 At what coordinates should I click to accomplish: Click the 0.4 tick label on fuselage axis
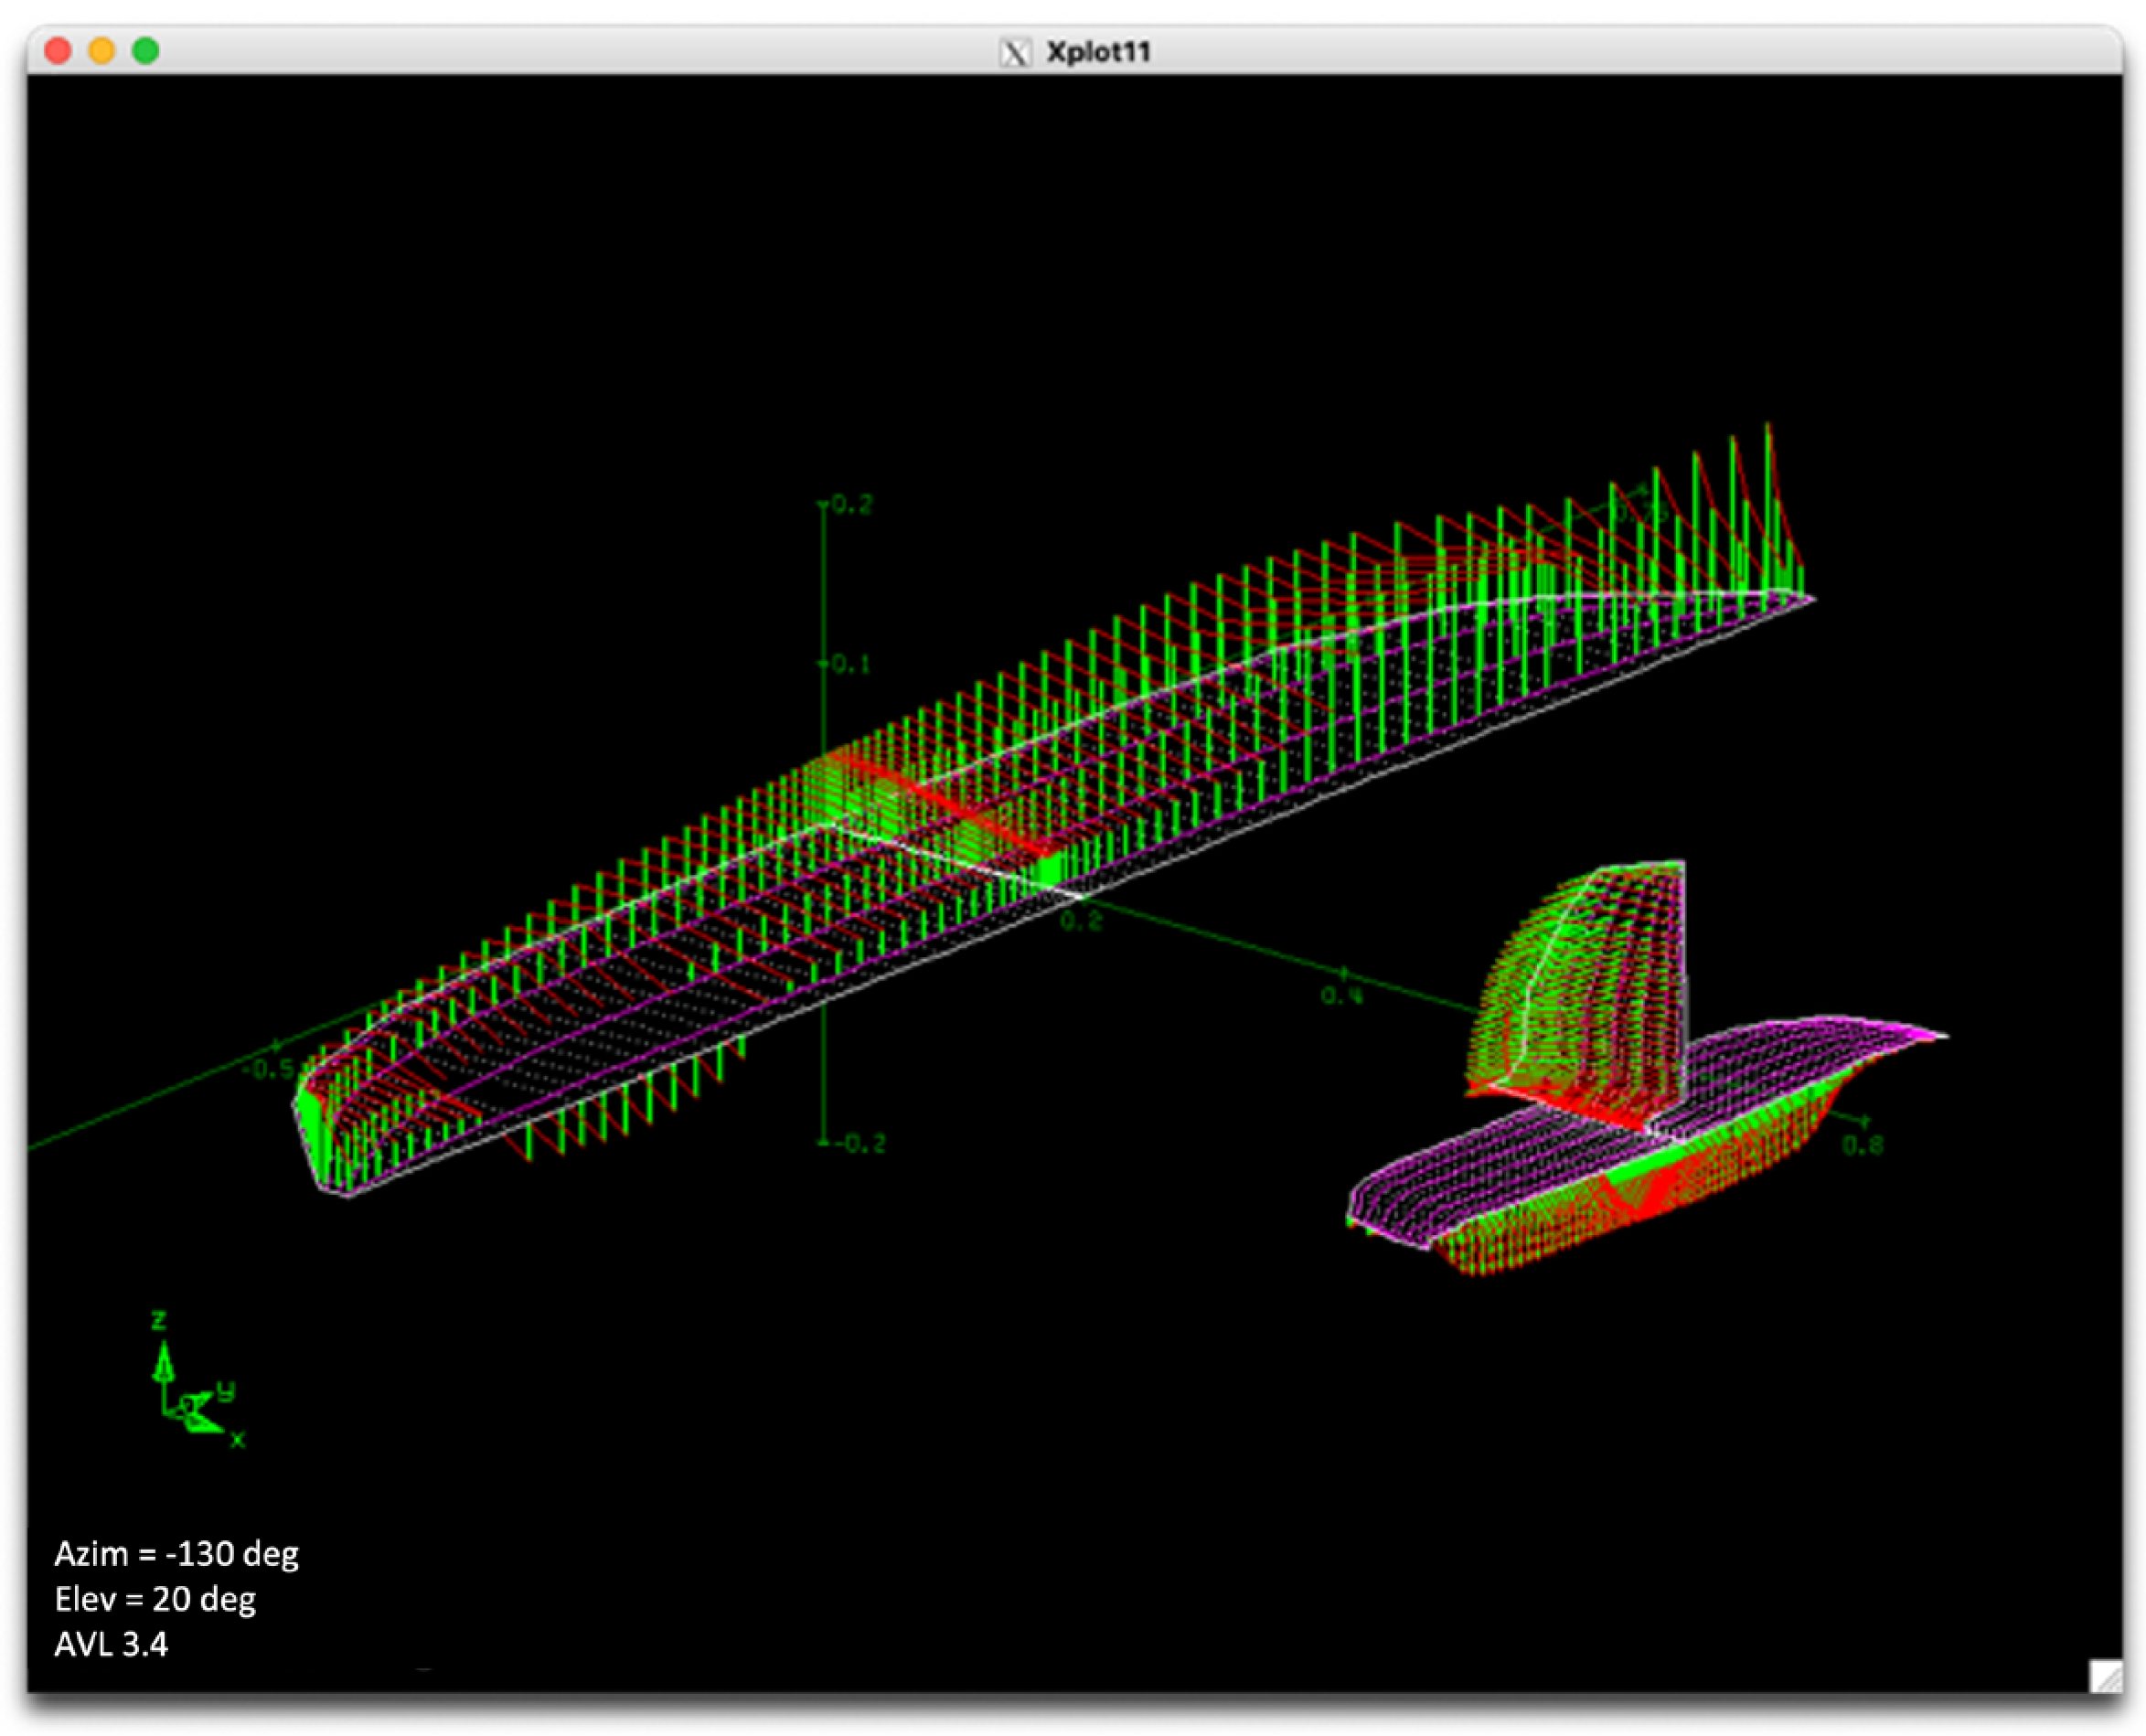pyautogui.click(x=1340, y=995)
